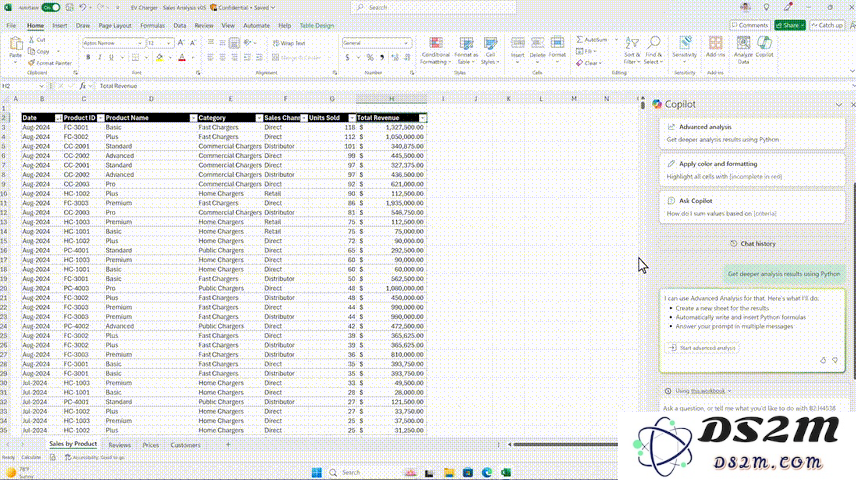The width and height of the screenshot is (856, 480).
Task: Click the Delete cells icon
Action: tap(537, 43)
